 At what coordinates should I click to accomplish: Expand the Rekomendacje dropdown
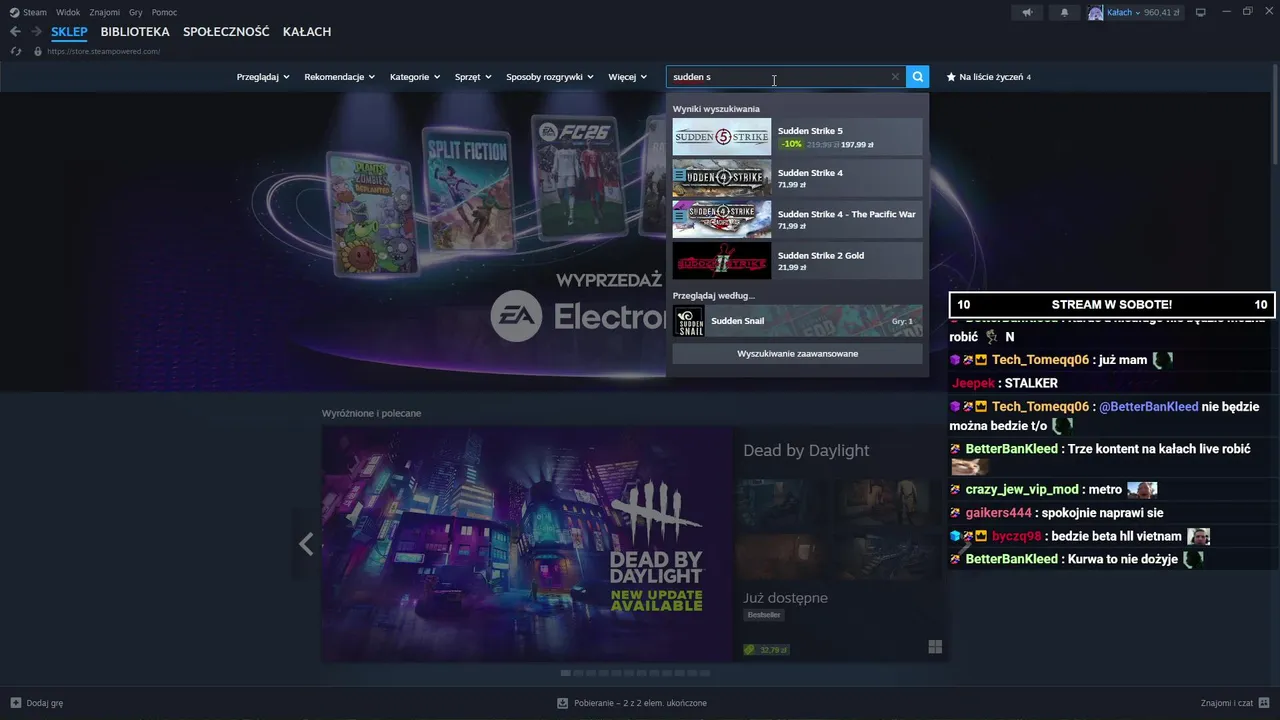339,77
